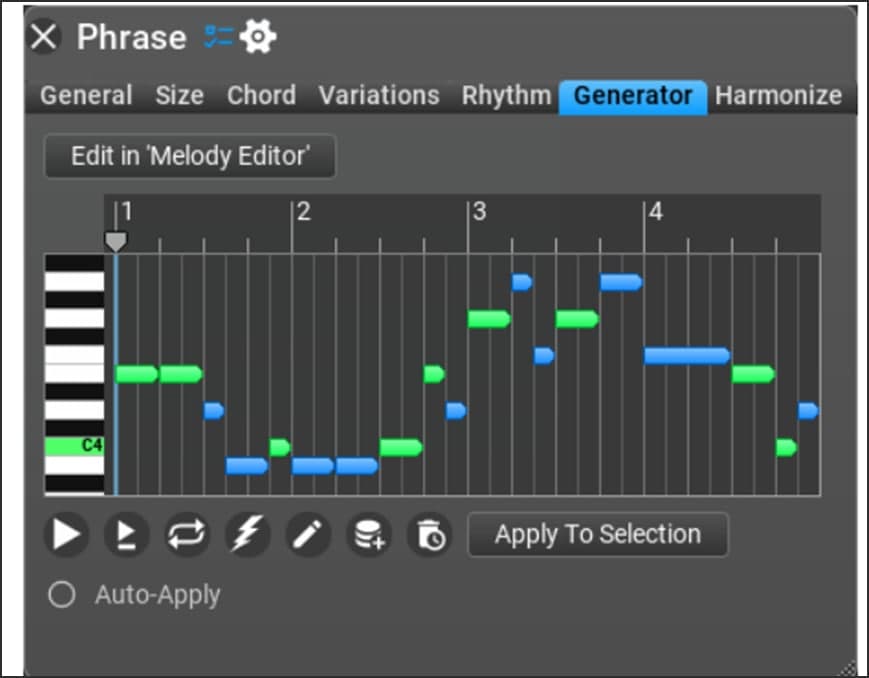This screenshot has height=678, width=869.
Task: Select the Rhythm tab
Action: 506,96
